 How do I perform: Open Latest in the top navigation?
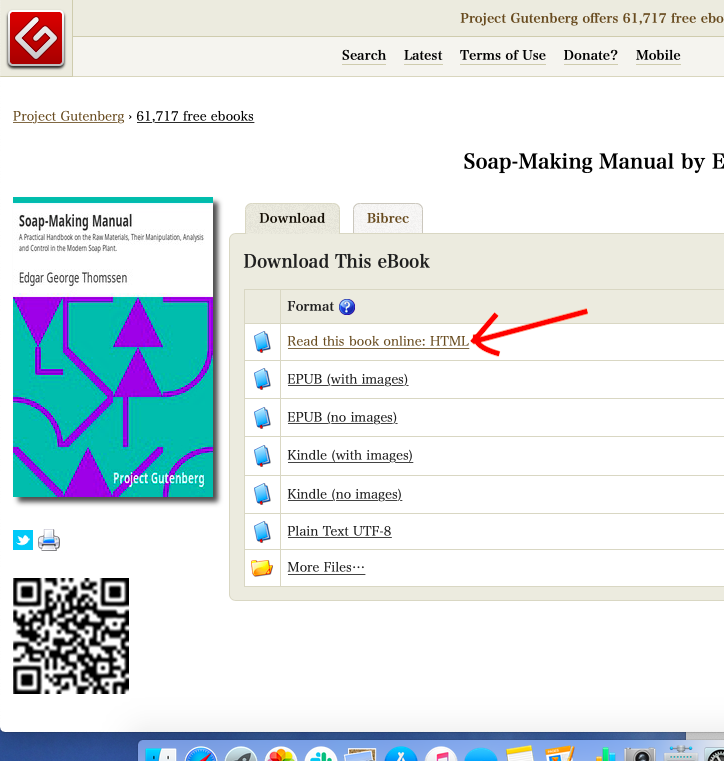[423, 55]
